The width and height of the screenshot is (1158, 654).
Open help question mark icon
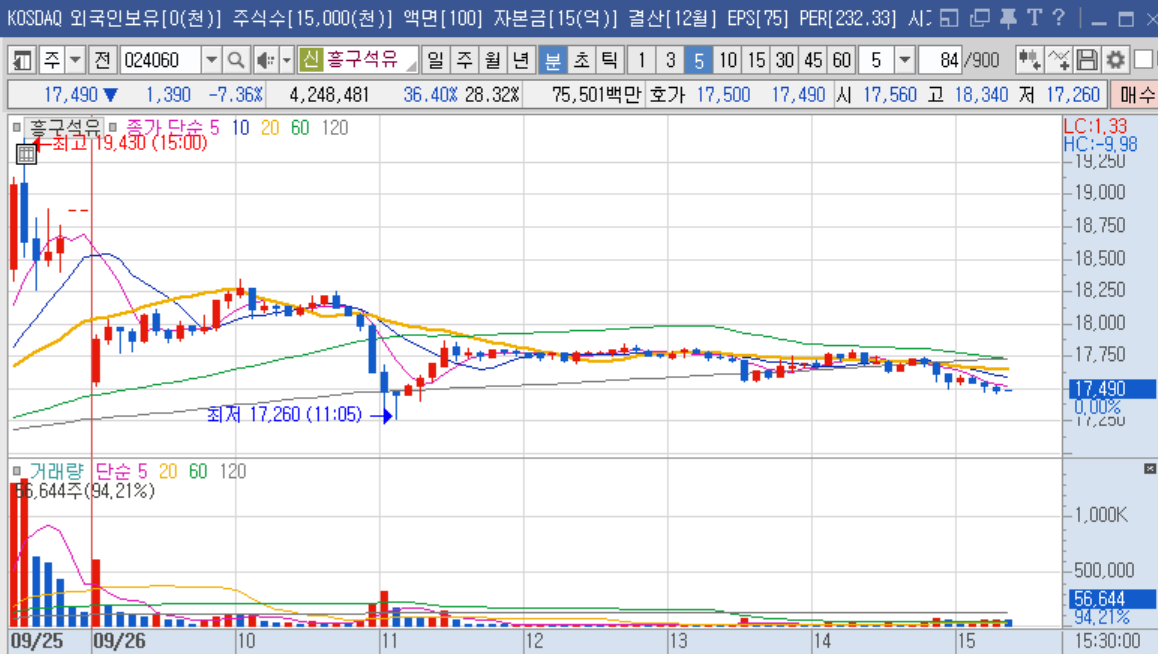point(1058,18)
